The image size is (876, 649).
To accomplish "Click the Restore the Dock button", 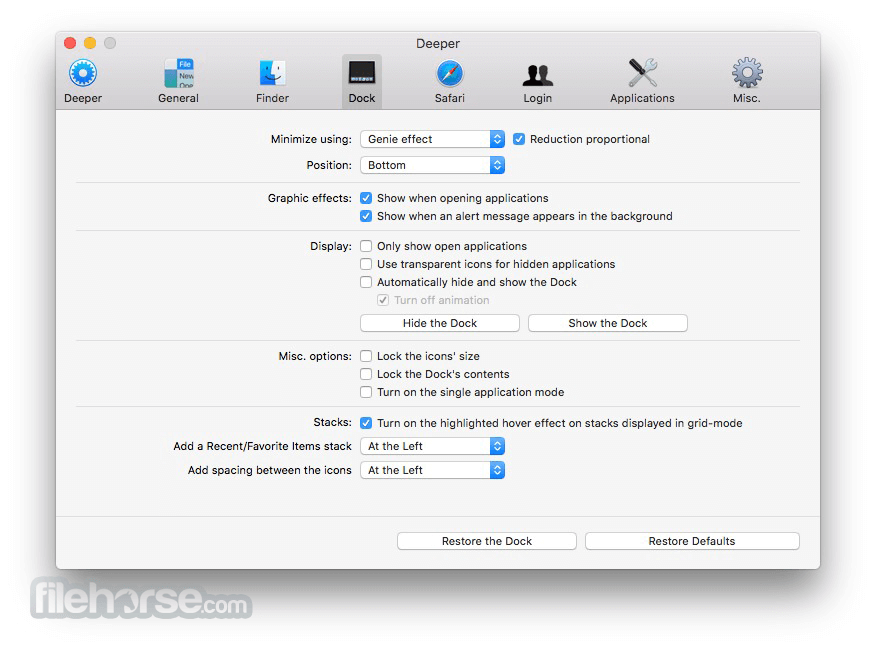I will (487, 541).
